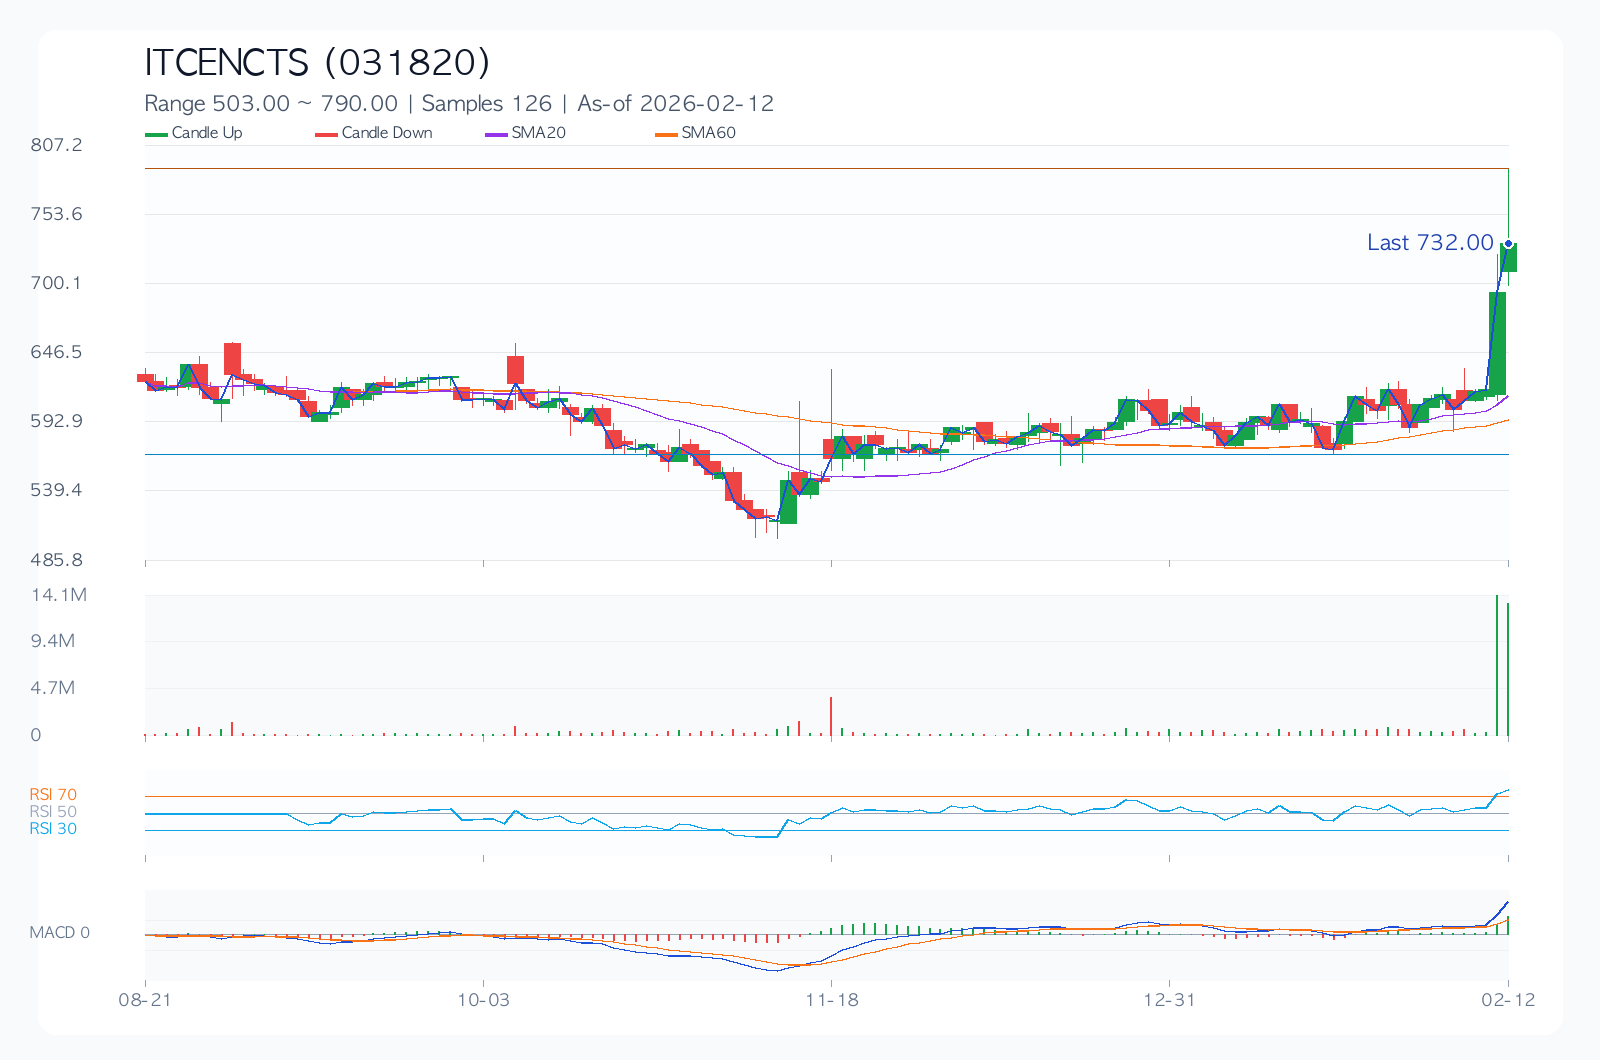Toggle the Candle Down legend label
The width and height of the screenshot is (1600, 1060).
[x=387, y=133]
